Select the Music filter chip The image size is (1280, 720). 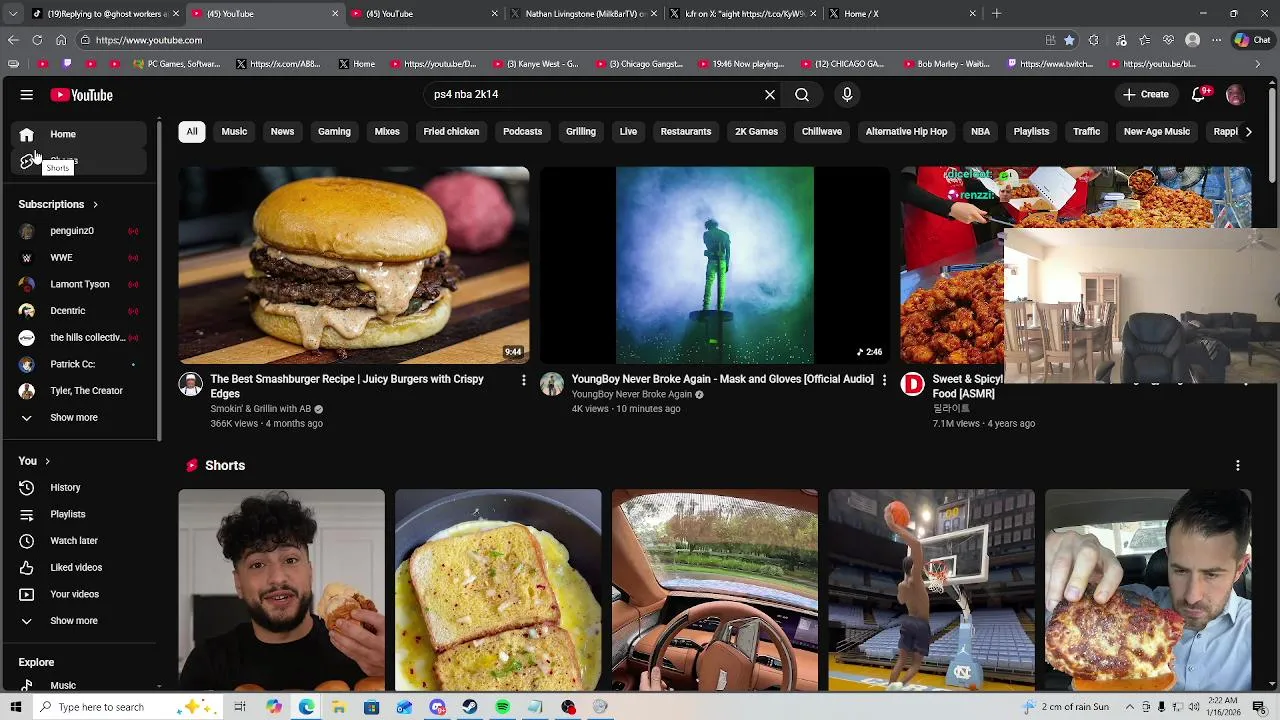point(234,131)
